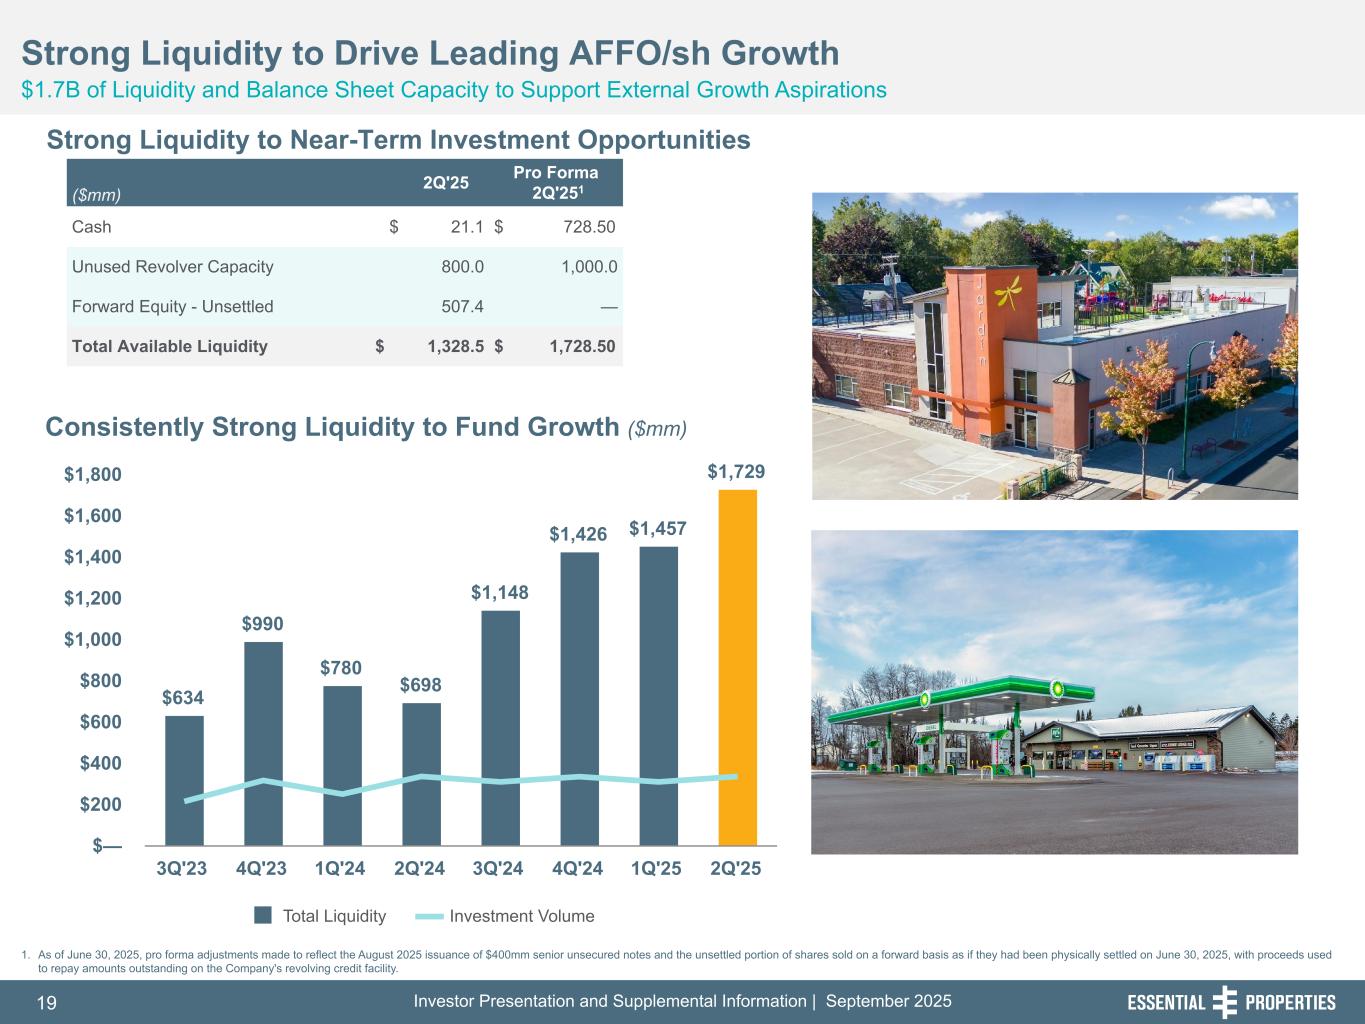
Task: Select the 1Q'24 x-axis label
Action: (x=340, y=869)
